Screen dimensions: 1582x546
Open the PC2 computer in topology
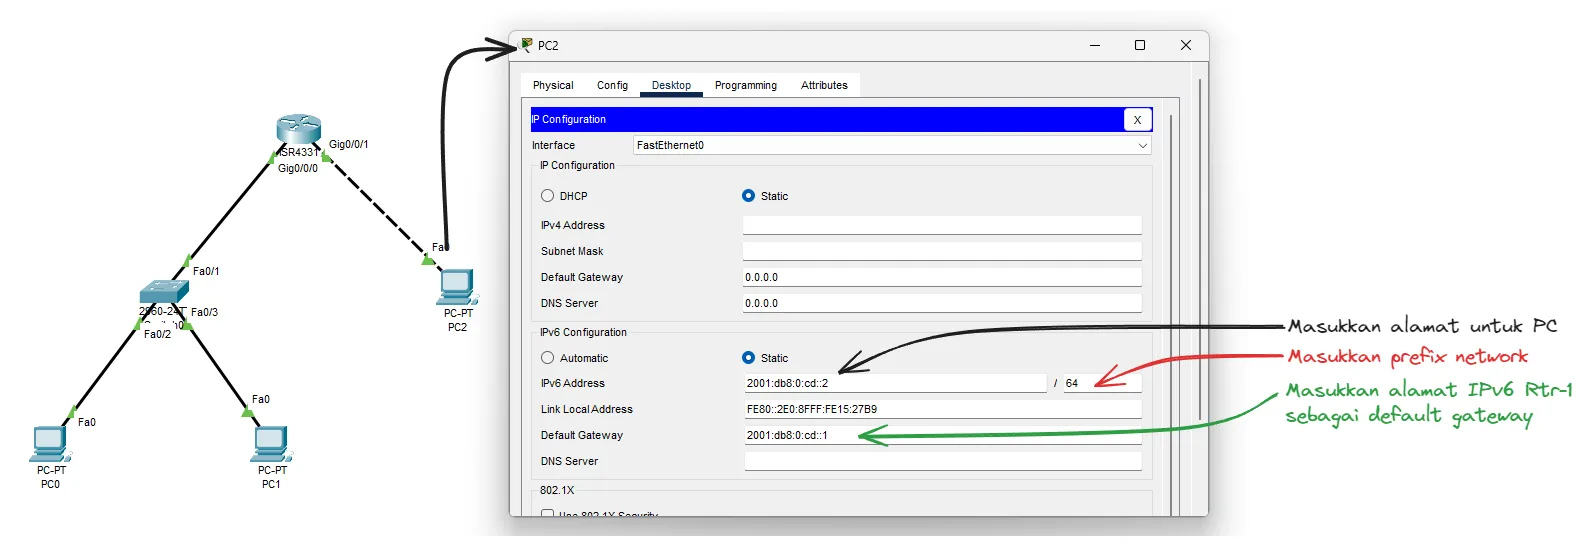(x=456, y=286)
